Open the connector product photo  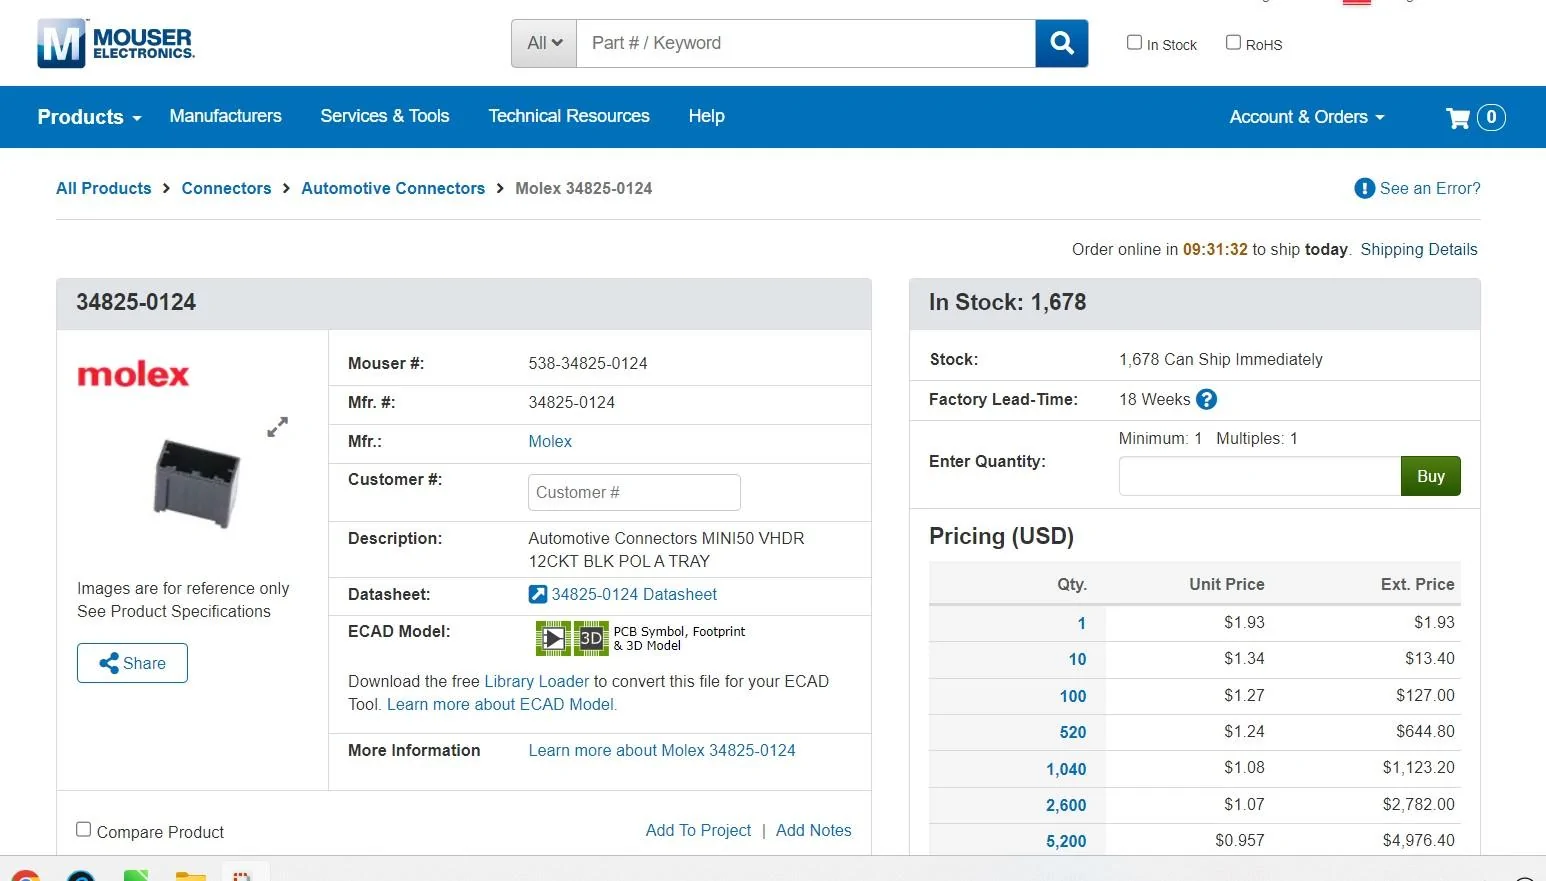click(x=197, y=482)
